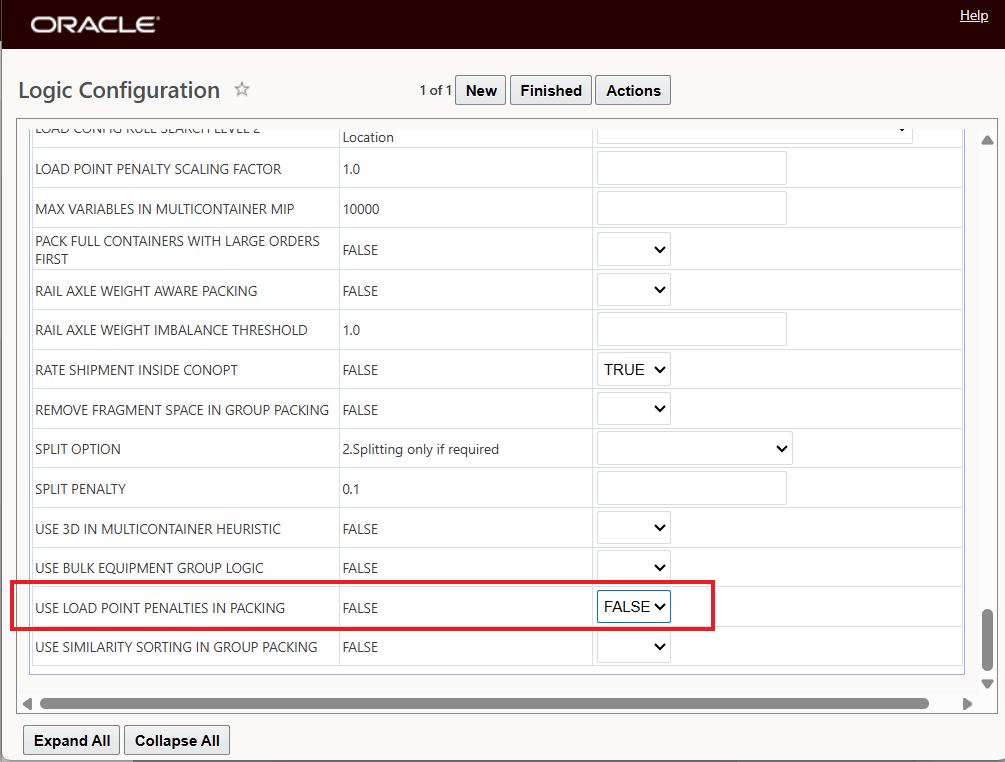Click the favorite star next to Logic Configuration
Viewport: 1005px width, 762px height.
(x=241, y=90)
